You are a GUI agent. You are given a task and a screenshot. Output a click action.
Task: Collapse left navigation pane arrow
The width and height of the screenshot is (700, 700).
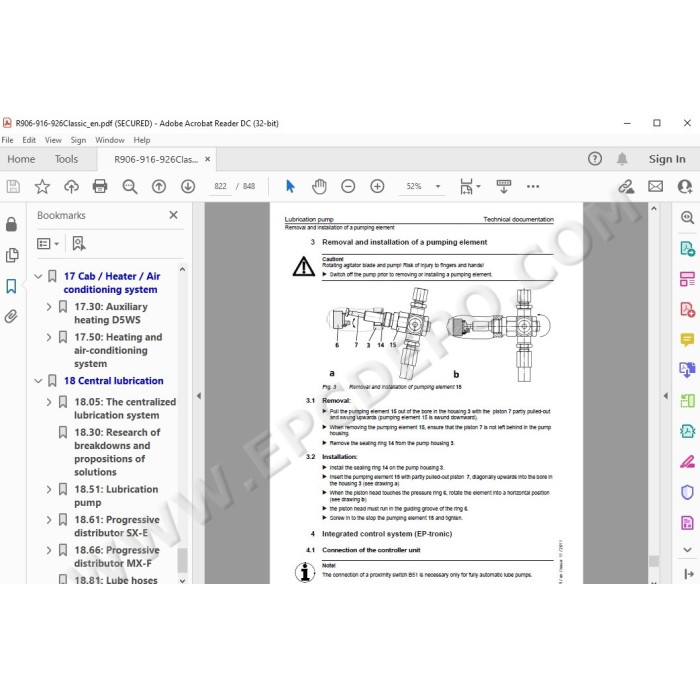coord(199,396)
